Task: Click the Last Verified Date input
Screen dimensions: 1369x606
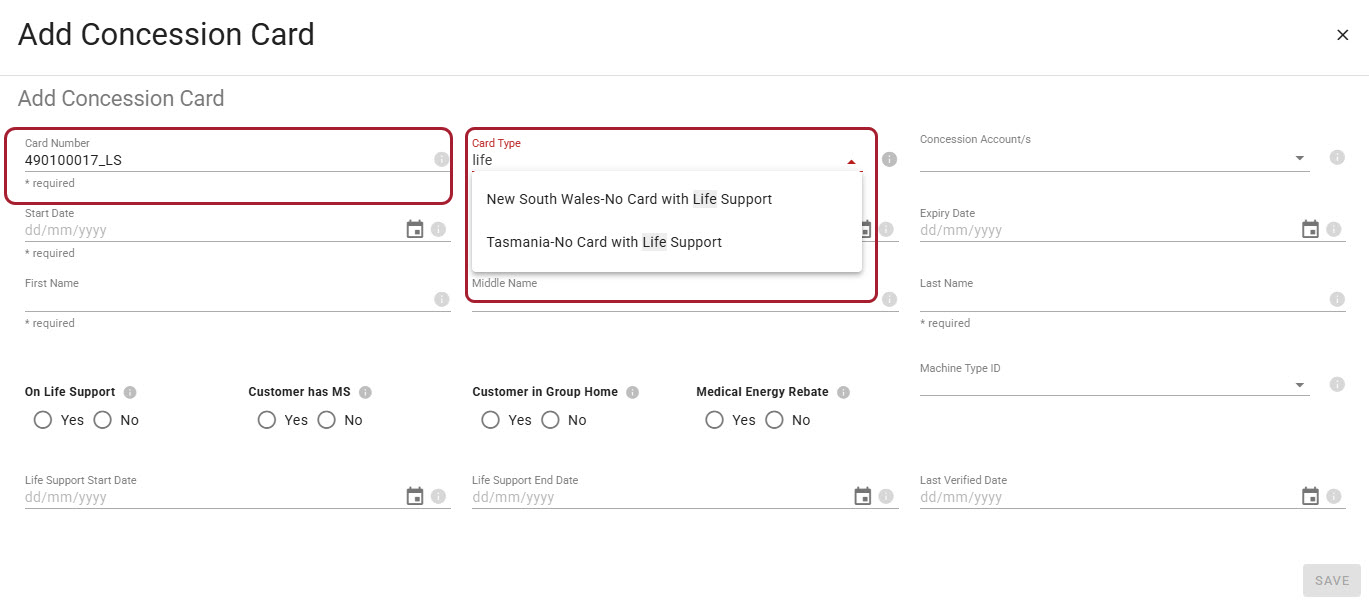Action: pyautogui.click(x=1108, y=497)
